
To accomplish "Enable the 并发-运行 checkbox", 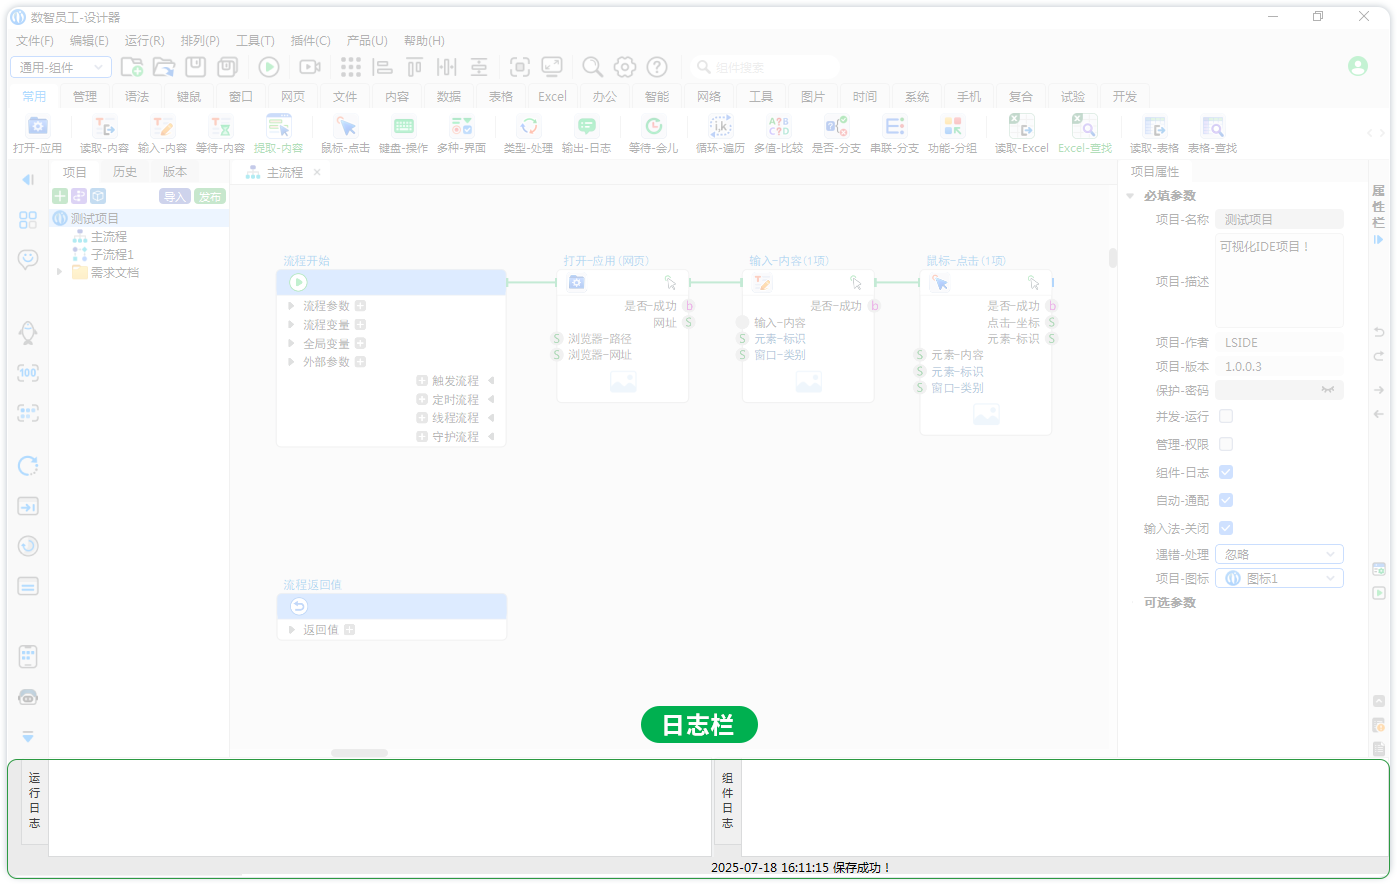I will tap(1226, 416).
